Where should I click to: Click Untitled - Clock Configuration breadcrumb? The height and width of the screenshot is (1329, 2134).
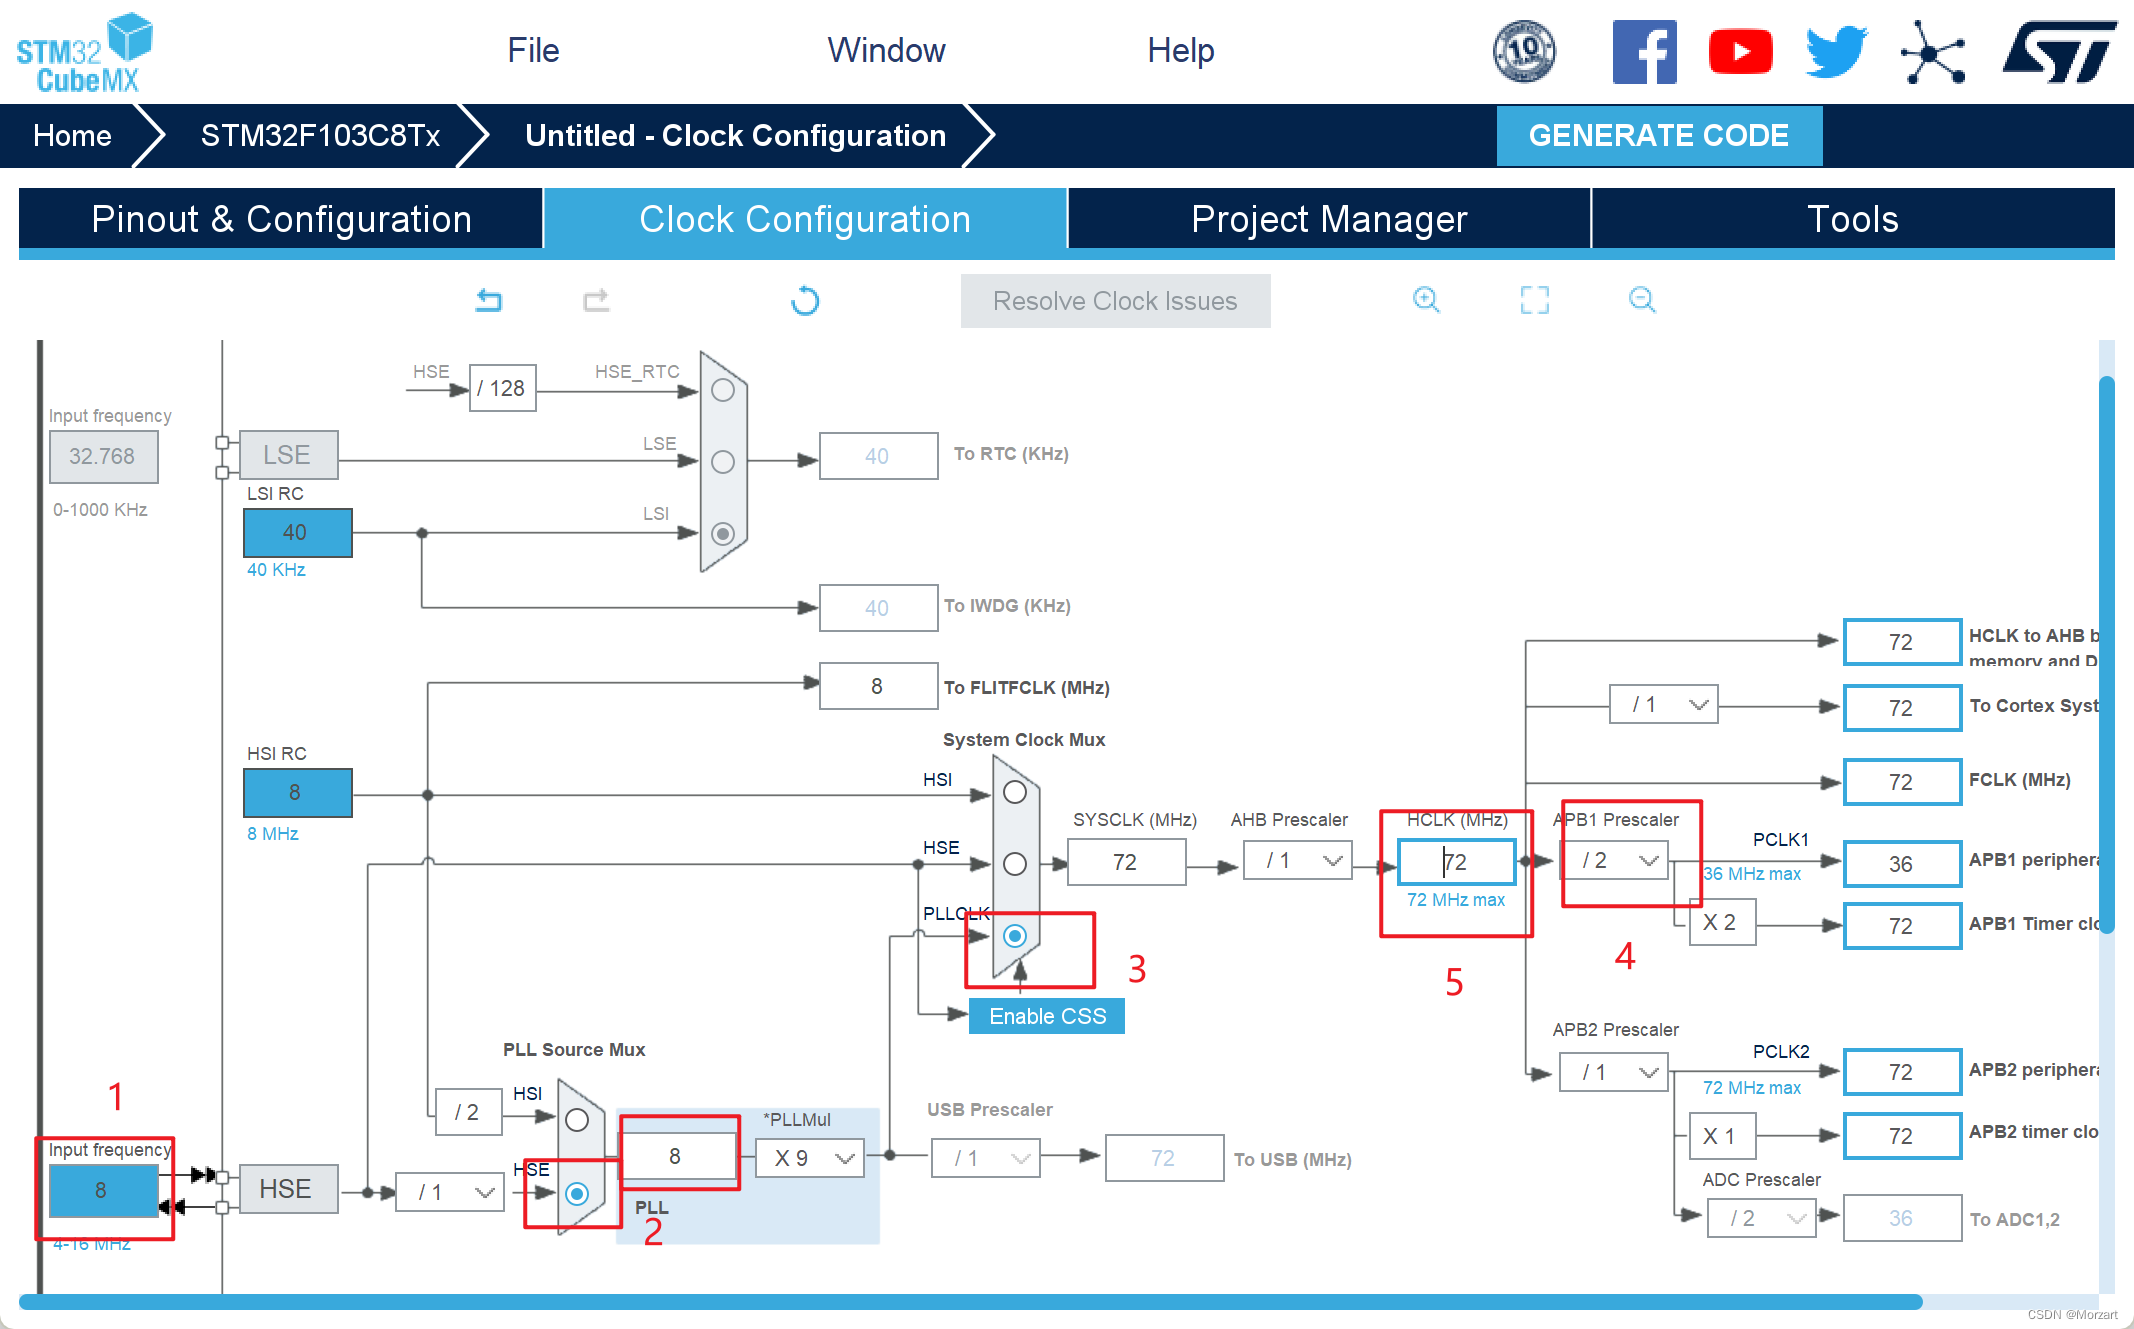point(736,136)
